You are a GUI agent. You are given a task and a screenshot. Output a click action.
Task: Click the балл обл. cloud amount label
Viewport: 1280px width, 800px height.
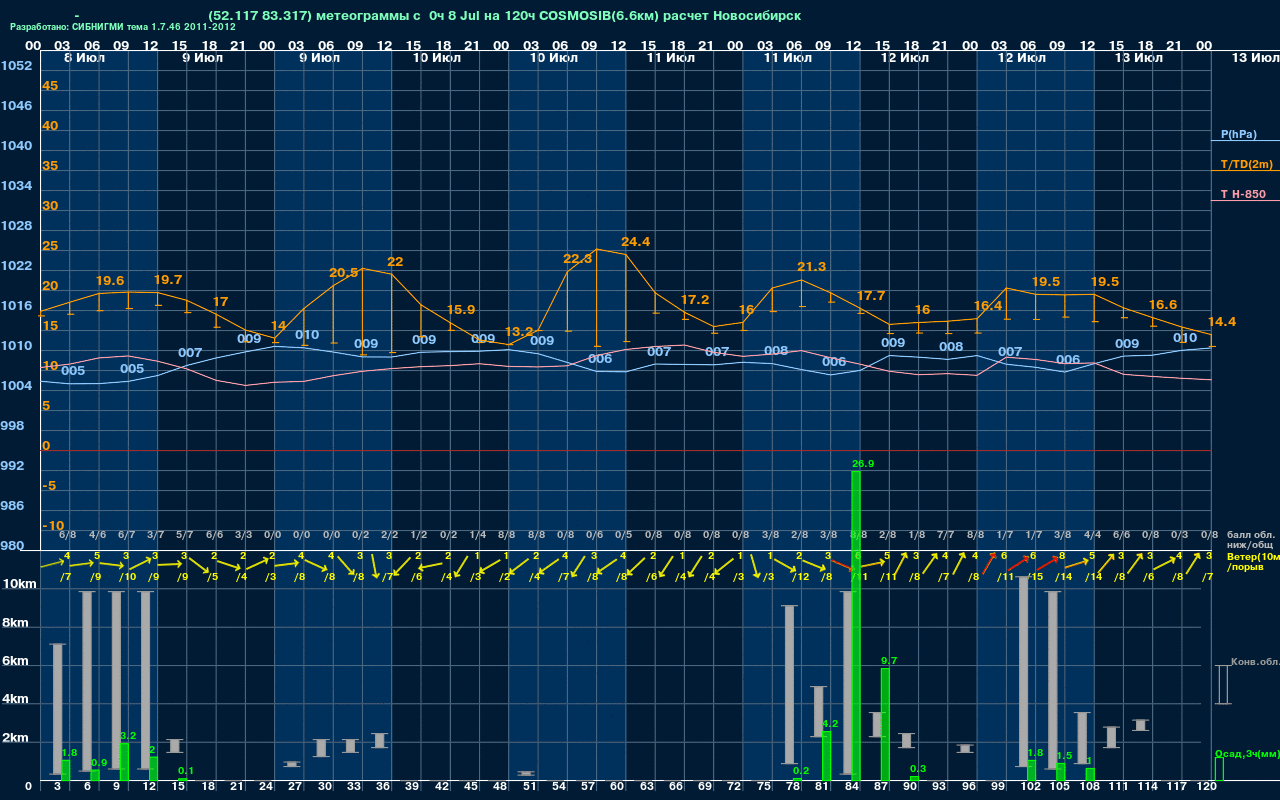click(1252, 535)
